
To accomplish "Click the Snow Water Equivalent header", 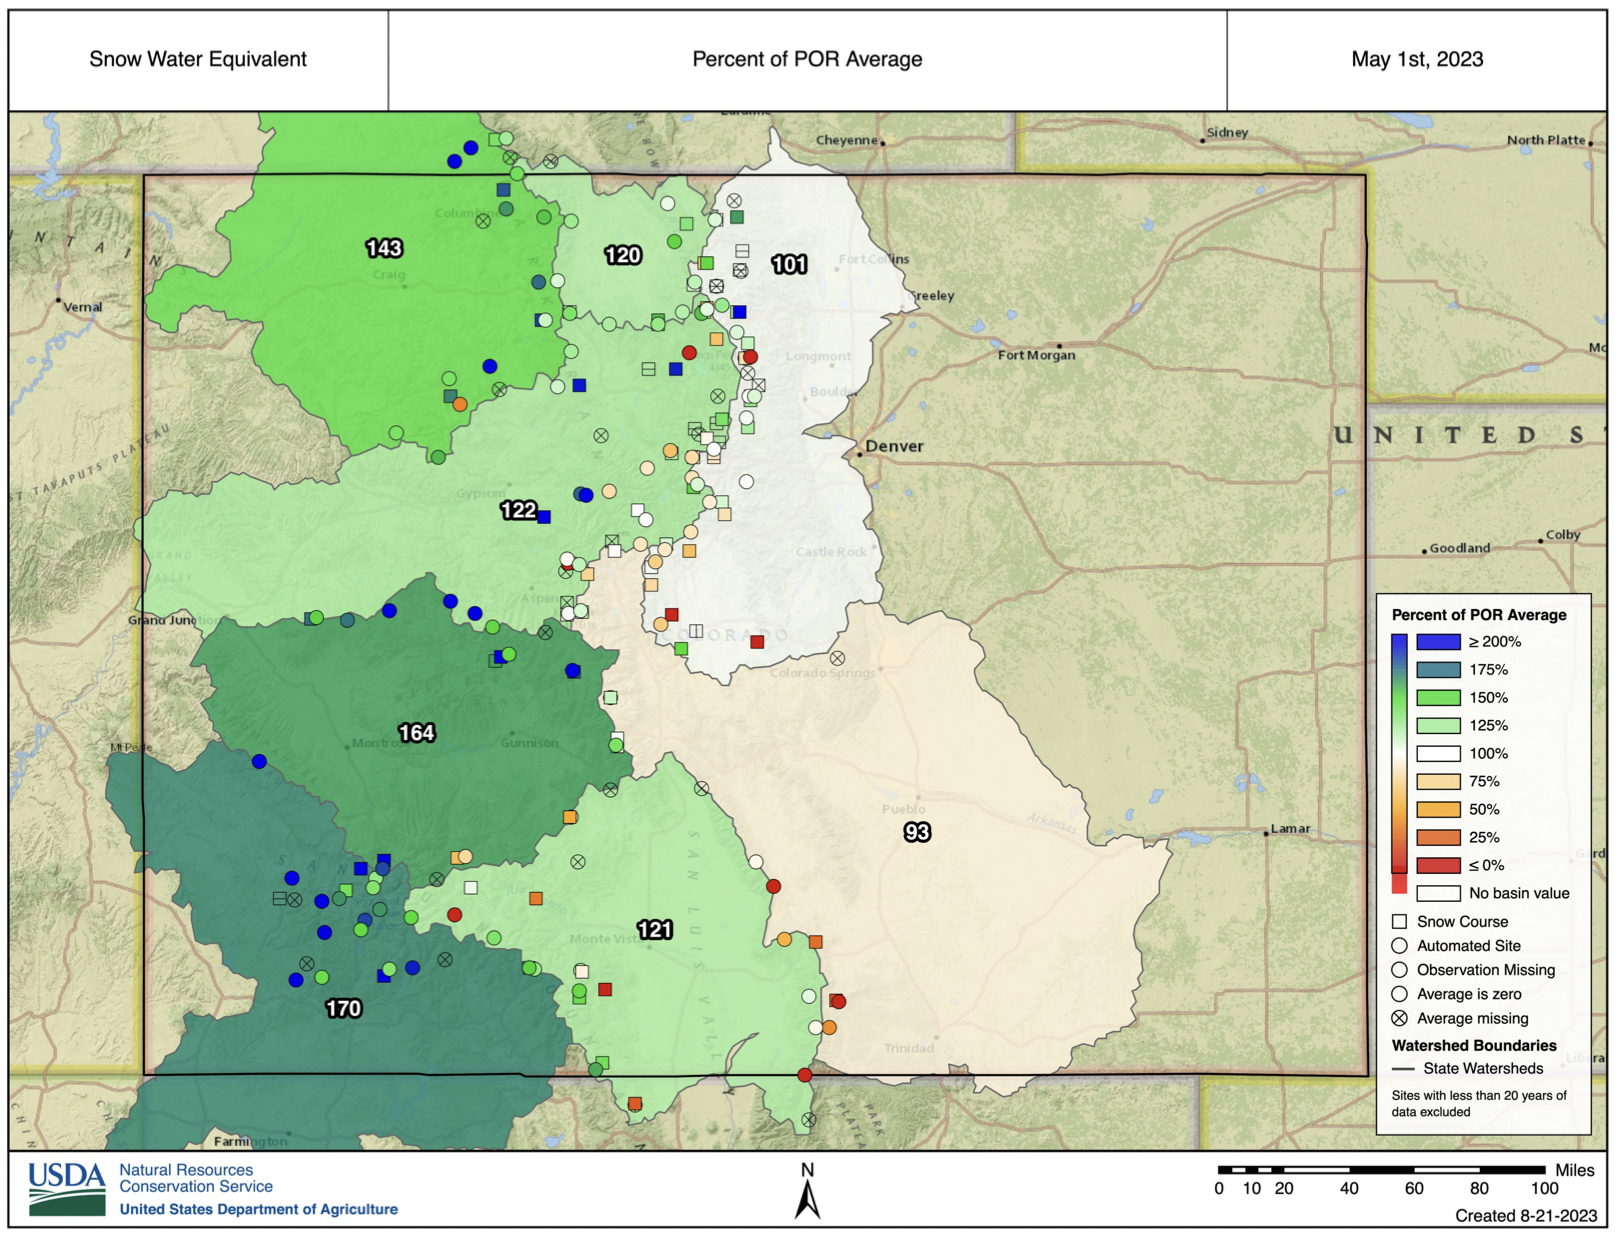I will click(x=198, y=59).
